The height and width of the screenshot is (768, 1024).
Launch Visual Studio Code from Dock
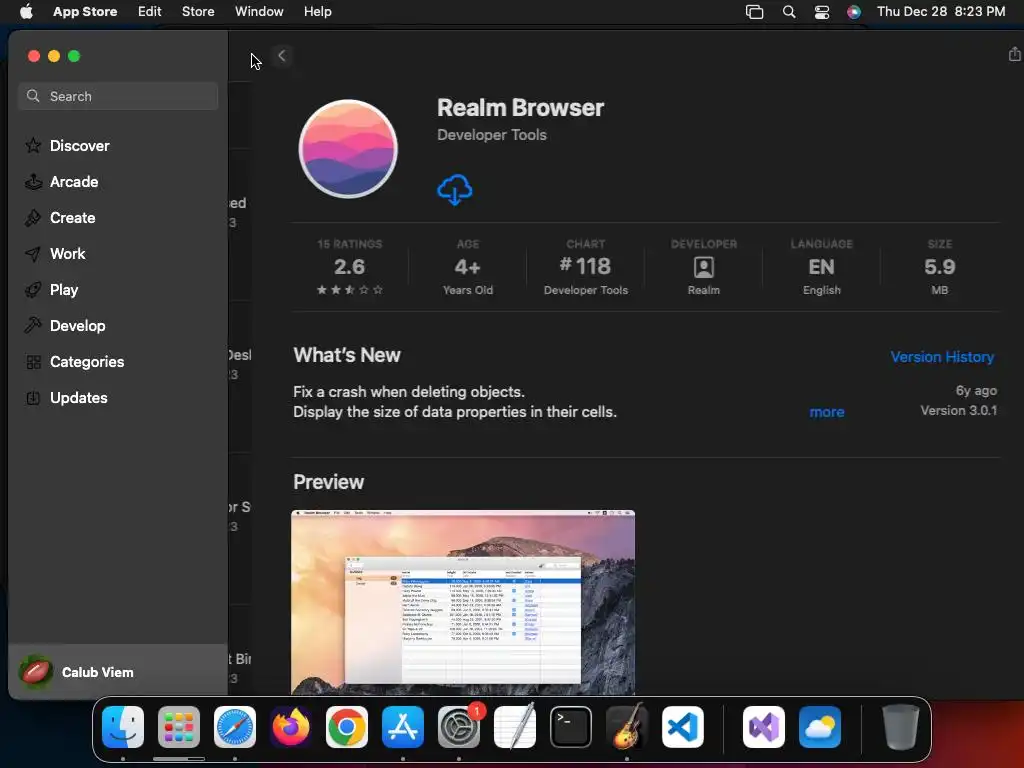pos(682,727)
